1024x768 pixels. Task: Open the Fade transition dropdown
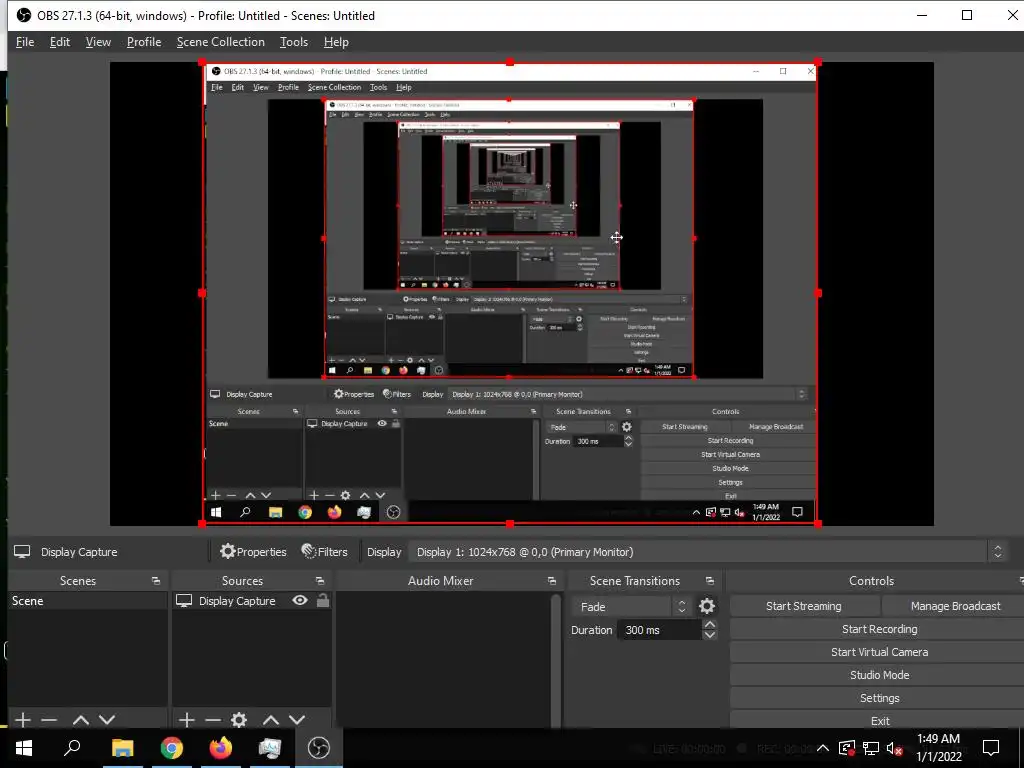[631, 607]
